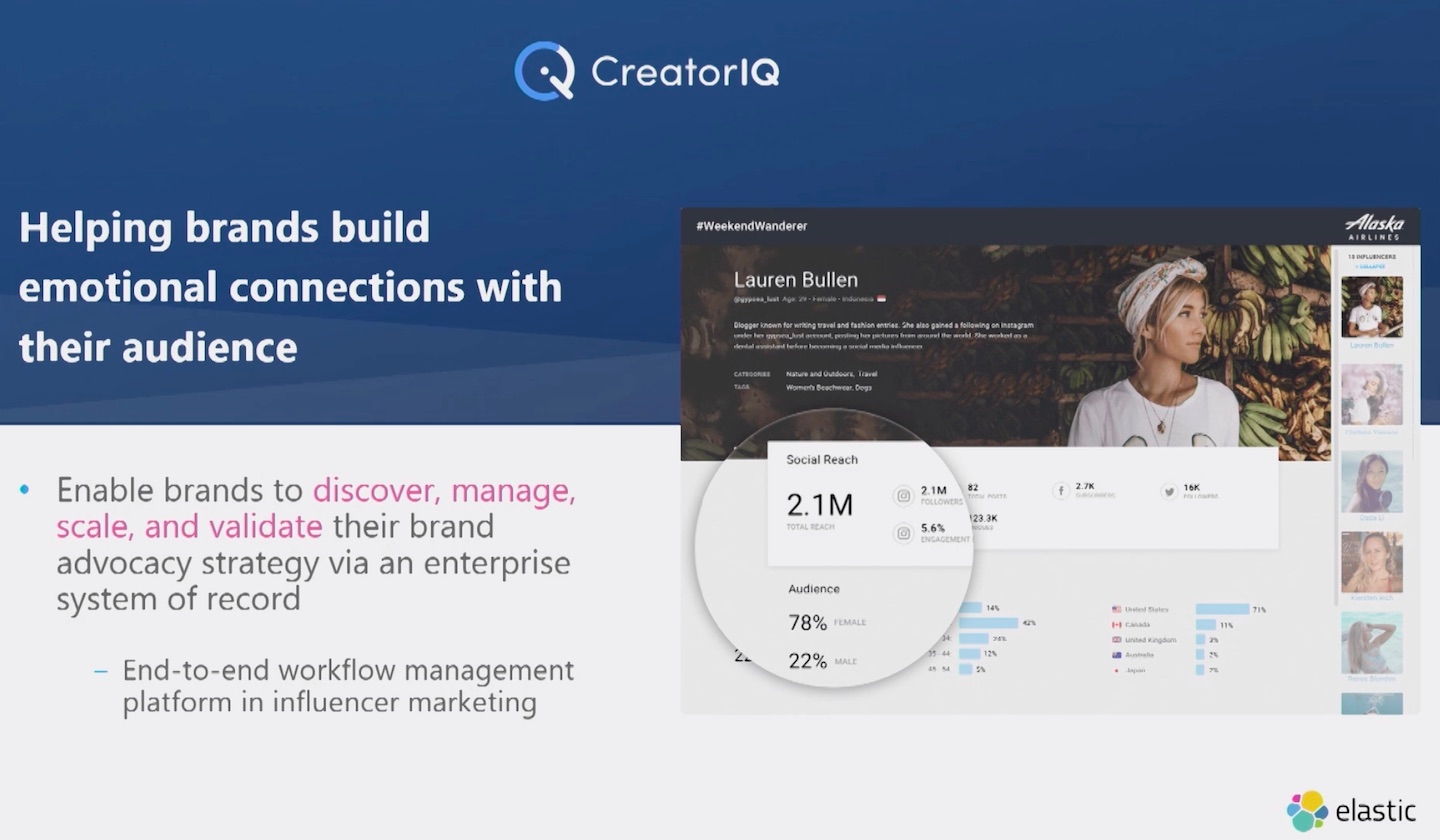This screenshot has height=840, width=1440.
Task: Select the second influencer thumbnail in pink tones
Action: [x=1372, y=394]
